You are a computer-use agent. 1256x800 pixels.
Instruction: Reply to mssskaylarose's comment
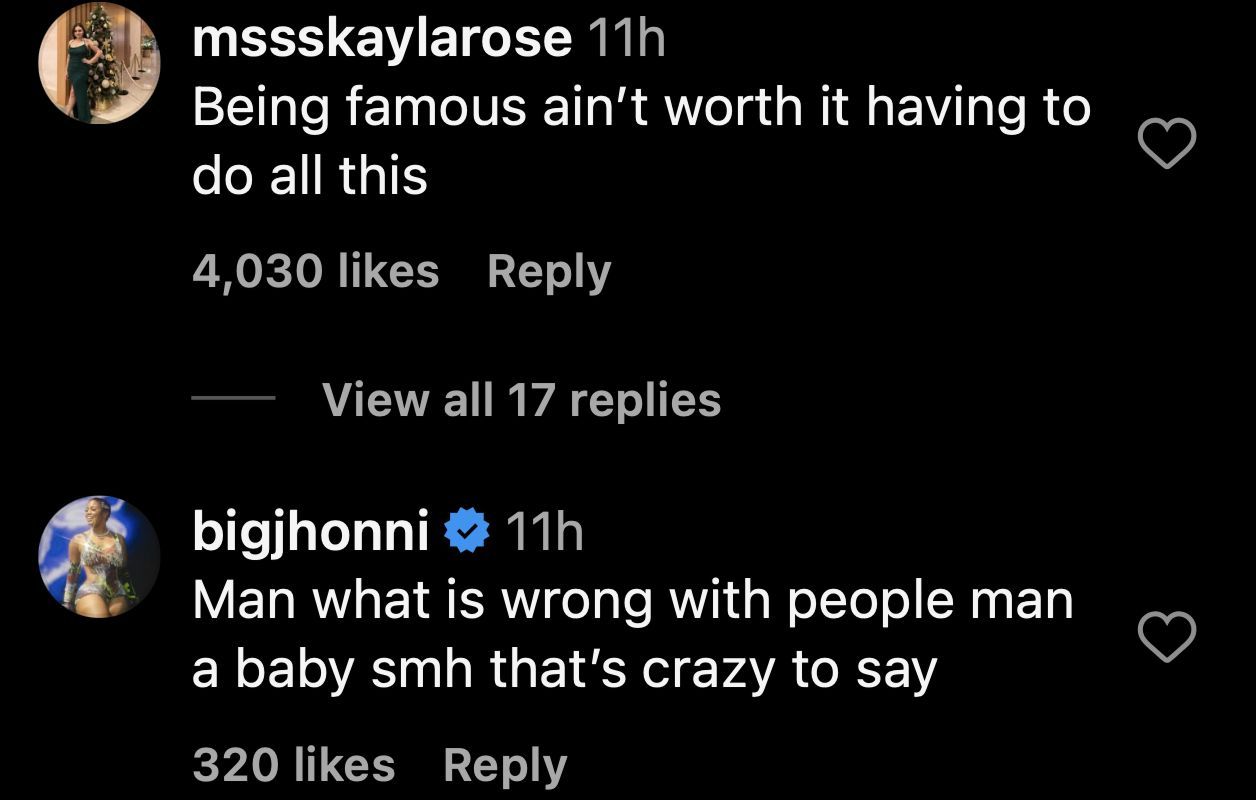[x=549, y=272]
